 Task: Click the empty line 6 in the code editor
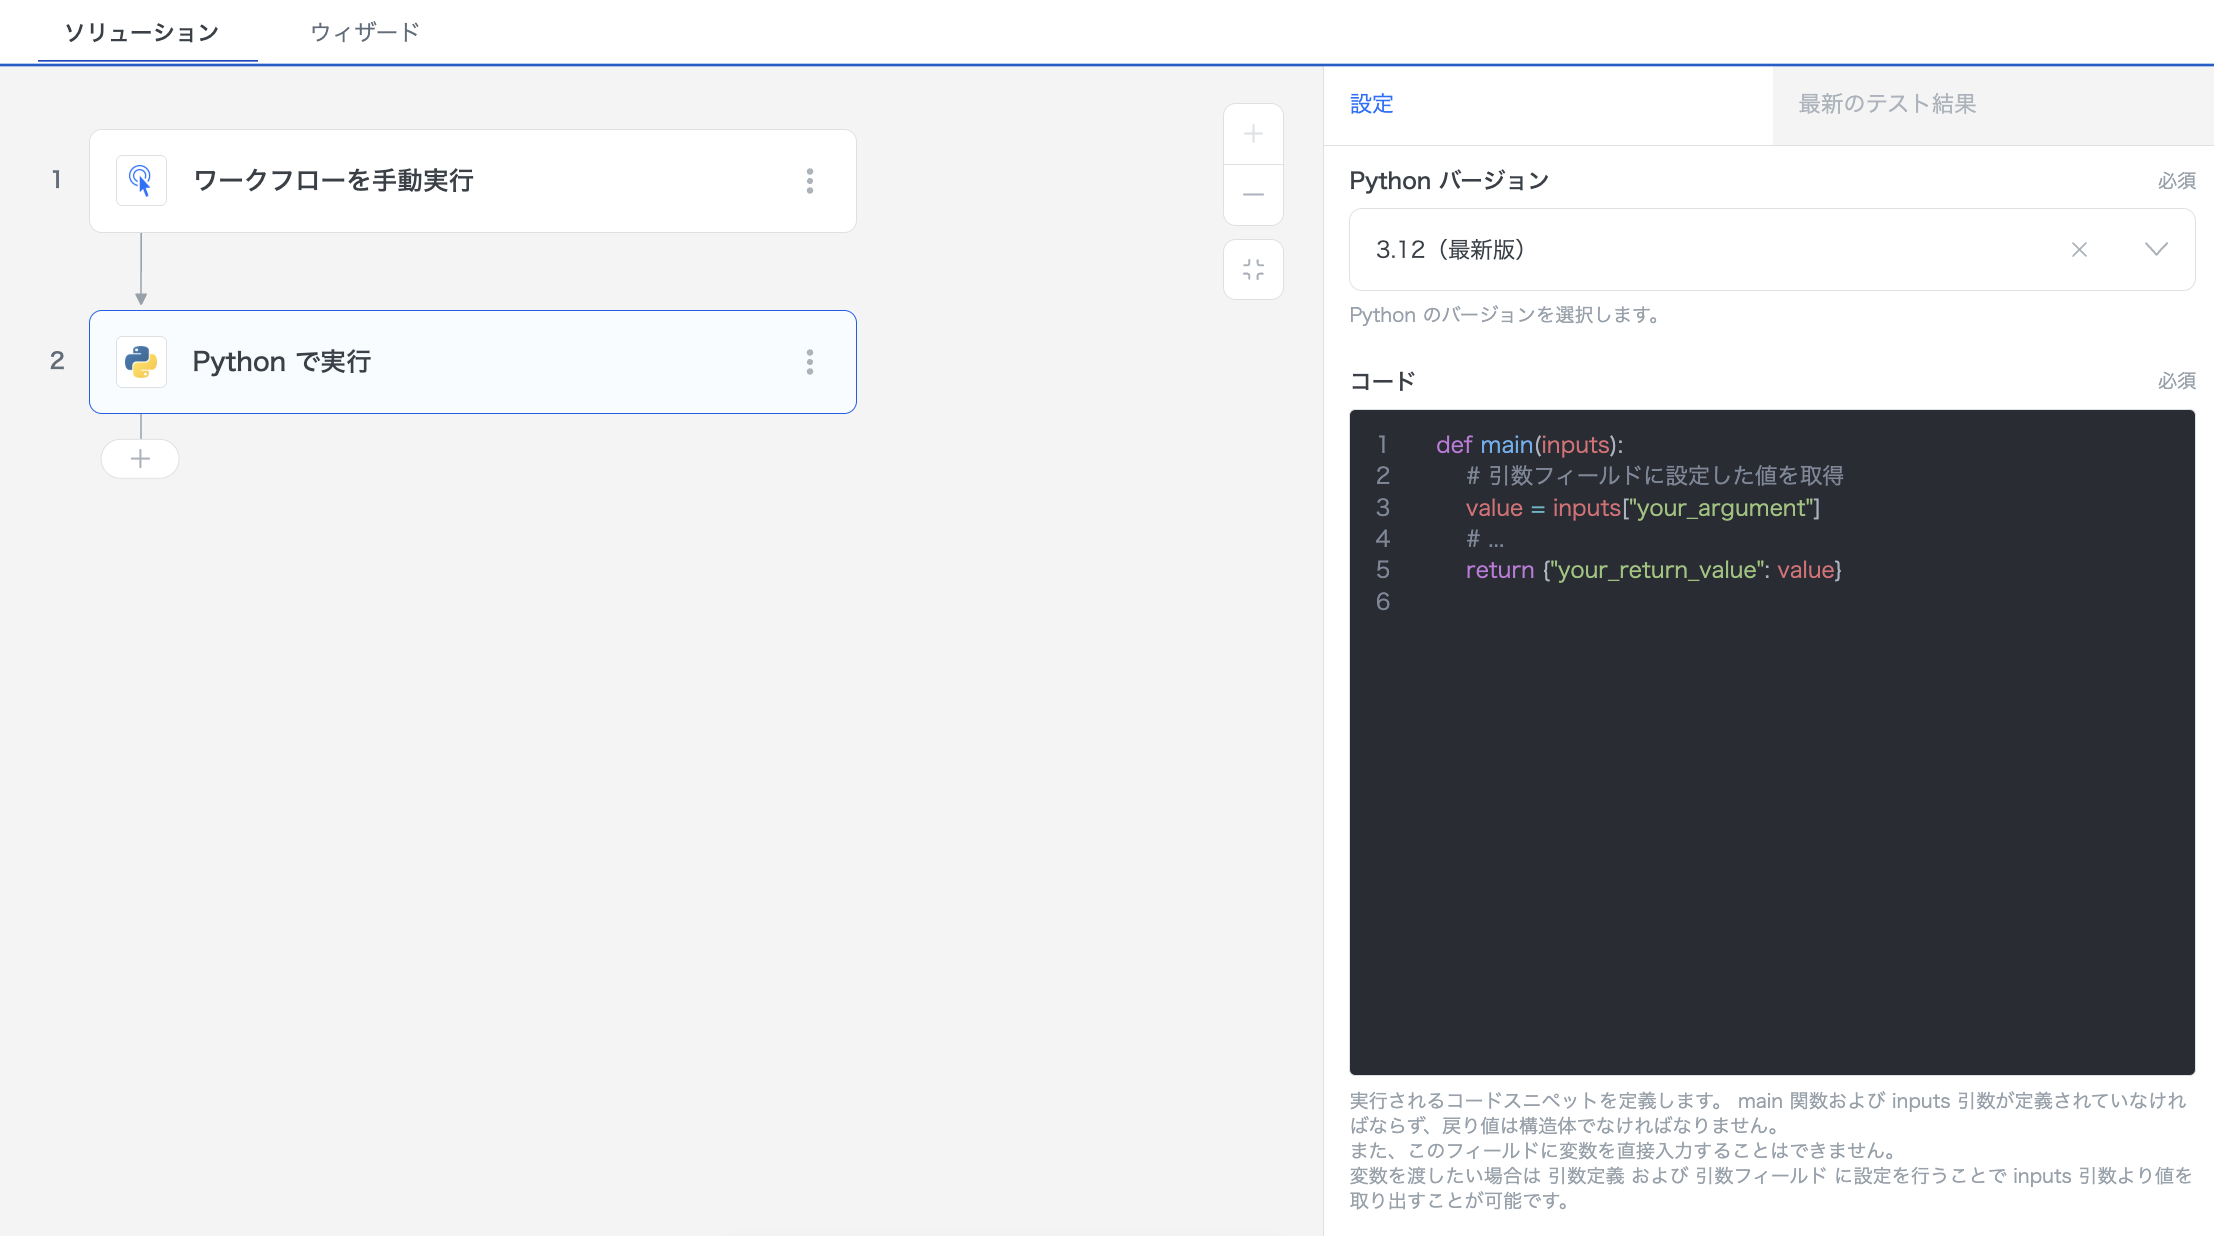pyautogui.click(x=1700, y=602)
